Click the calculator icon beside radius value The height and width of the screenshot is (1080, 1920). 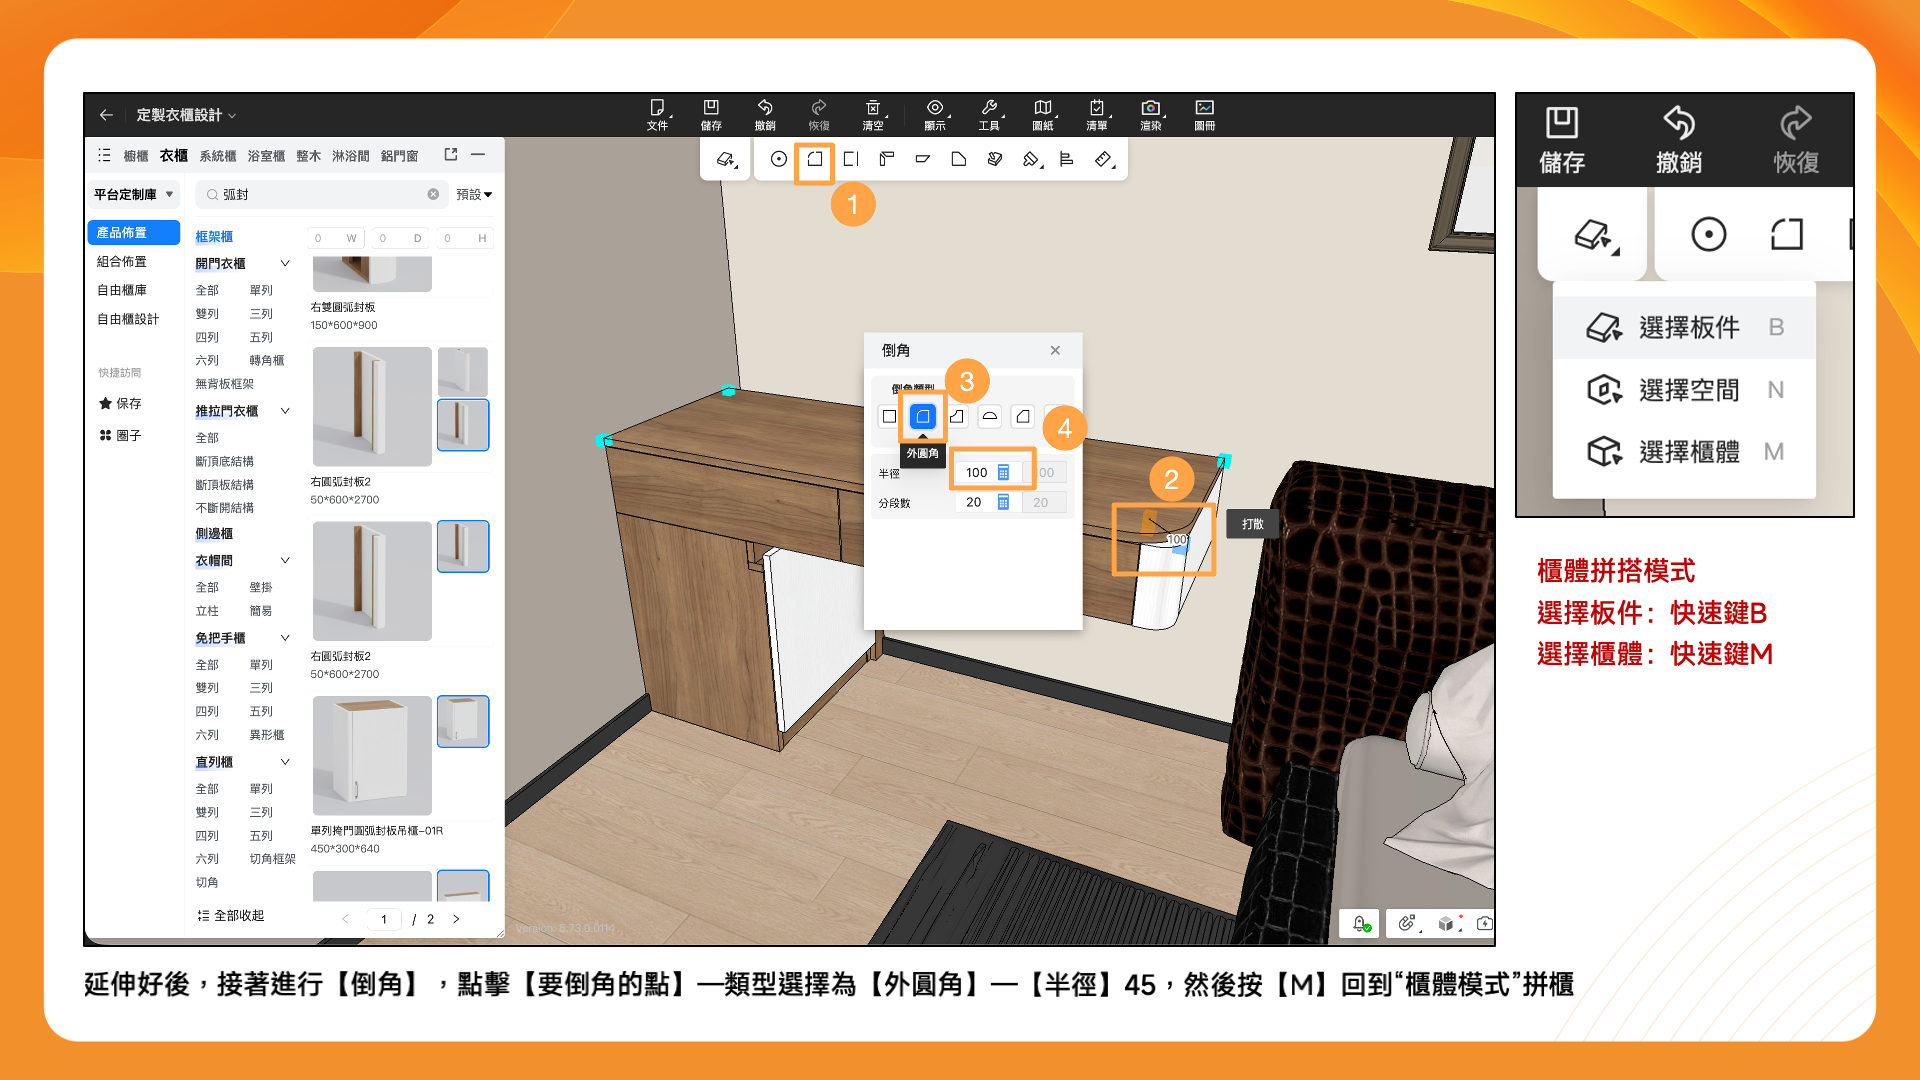(x=1003, y=473)
